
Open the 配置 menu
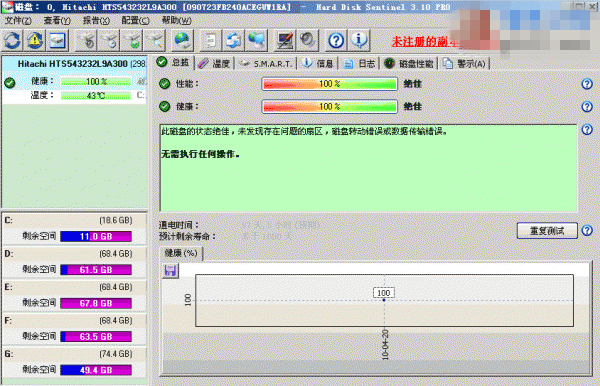pyautogui.click(x=135, y=20)
